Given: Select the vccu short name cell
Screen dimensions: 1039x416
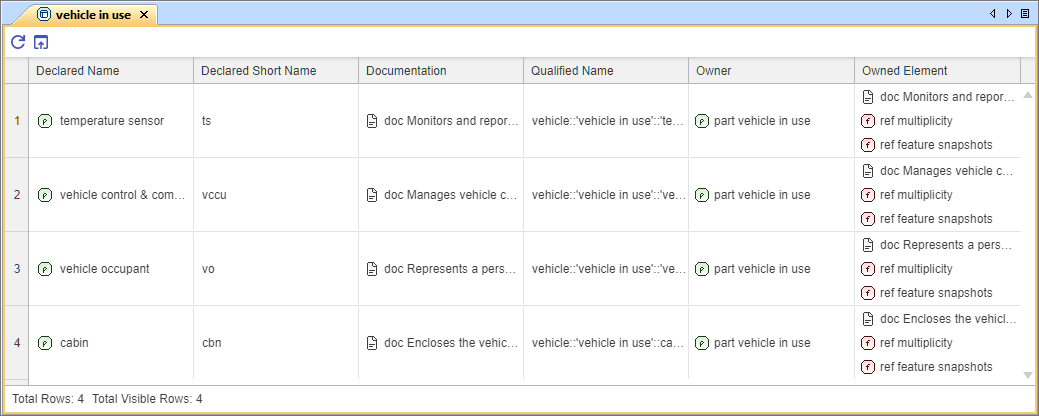Looking at the screenshot, I should click(x=275, y=195).
